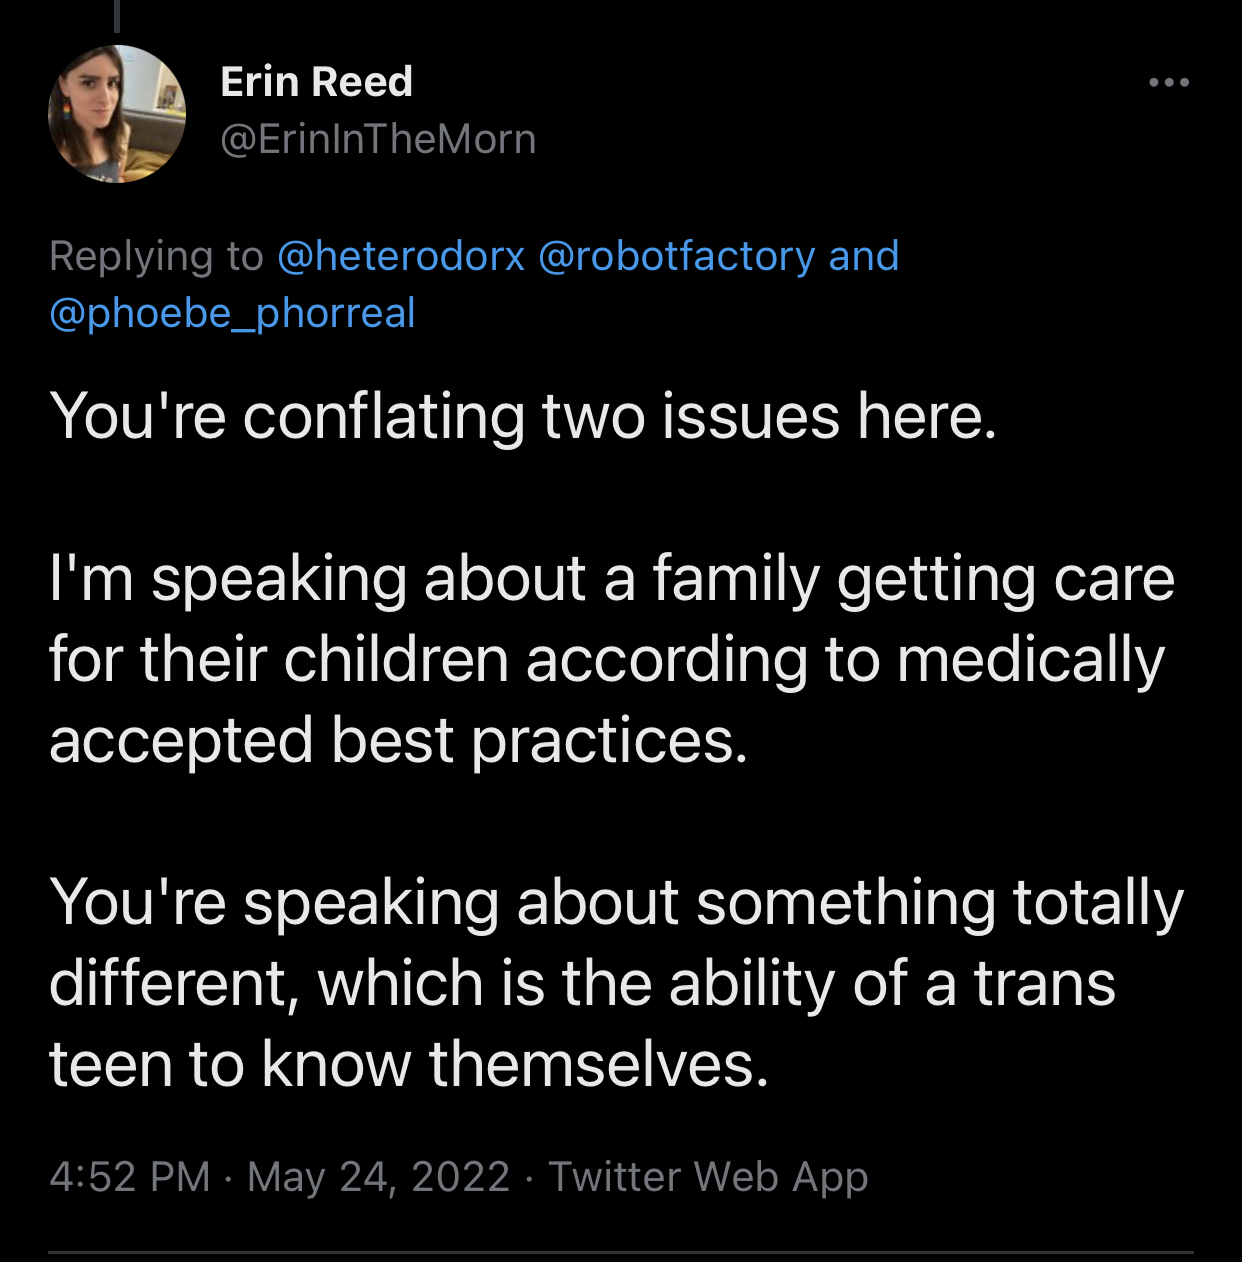Open the @phoebe_phorreal mention
1242x1262 pixels.
pos(232,313)
